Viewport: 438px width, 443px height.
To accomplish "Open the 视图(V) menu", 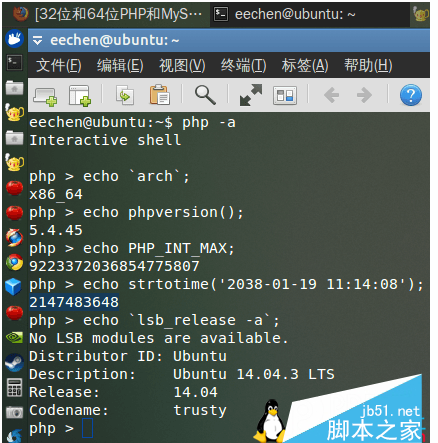I will [x=182, y=65].
